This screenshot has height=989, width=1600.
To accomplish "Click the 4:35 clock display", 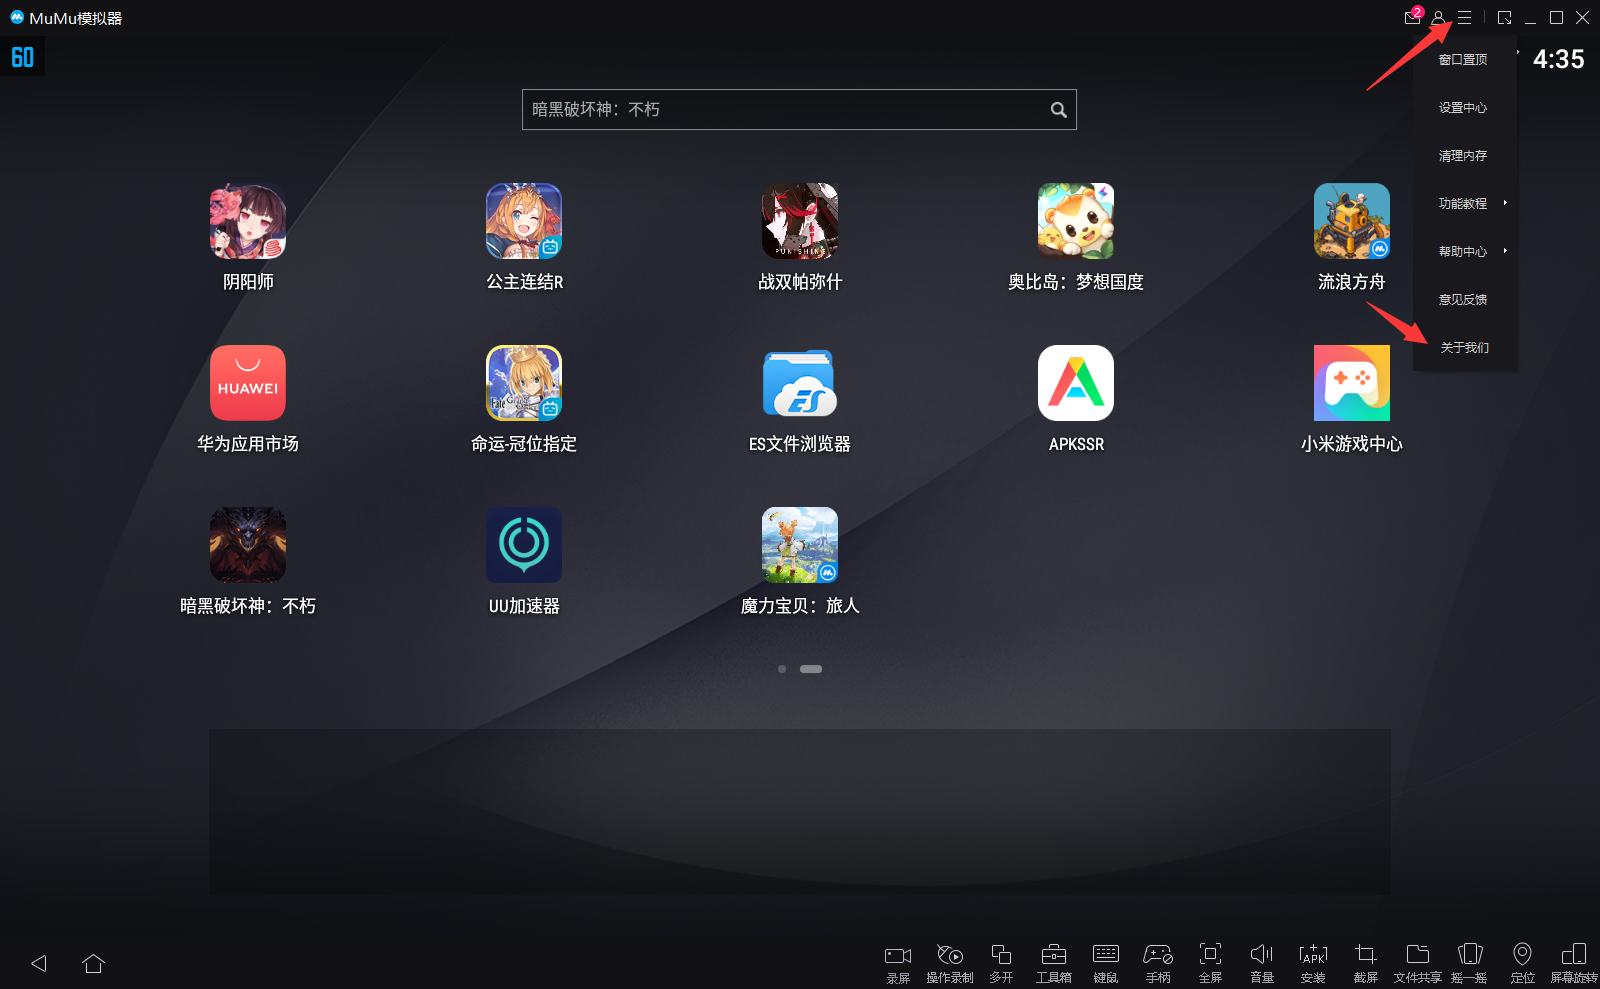I will pos(1558,59).
